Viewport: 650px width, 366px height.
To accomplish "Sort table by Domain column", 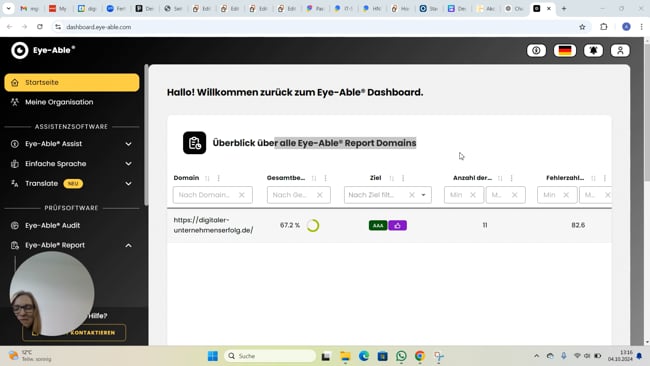I will tap(207, 178).
